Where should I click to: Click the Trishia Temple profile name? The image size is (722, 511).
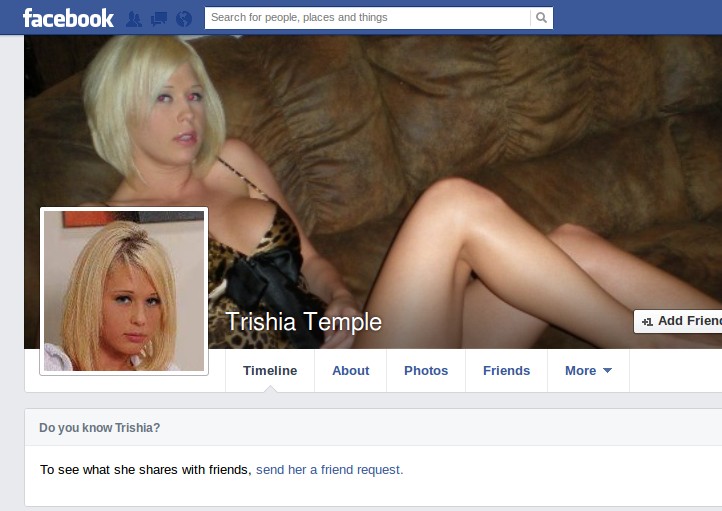303,321
